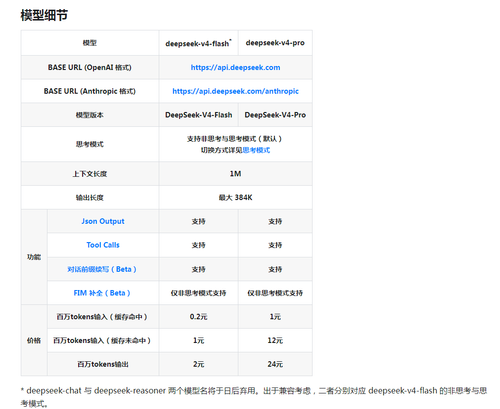The height and width of the screenshot is (409, 500).
Task: Click the 模型细节 heading
Action: click(x=44, y=15)
